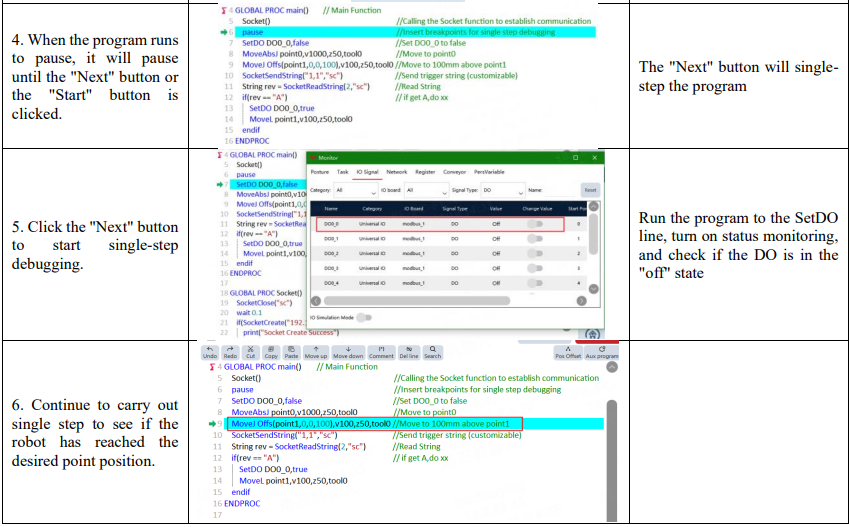The image size is (850, 527).
Task: Open the PersVariable tab
Action: [489, 172]
